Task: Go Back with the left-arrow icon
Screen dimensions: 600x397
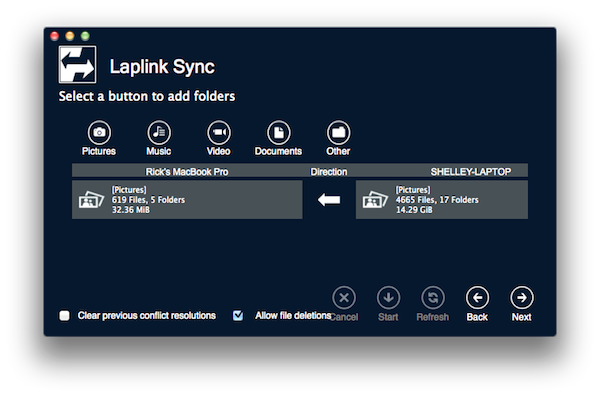Action: coord(477,297)
